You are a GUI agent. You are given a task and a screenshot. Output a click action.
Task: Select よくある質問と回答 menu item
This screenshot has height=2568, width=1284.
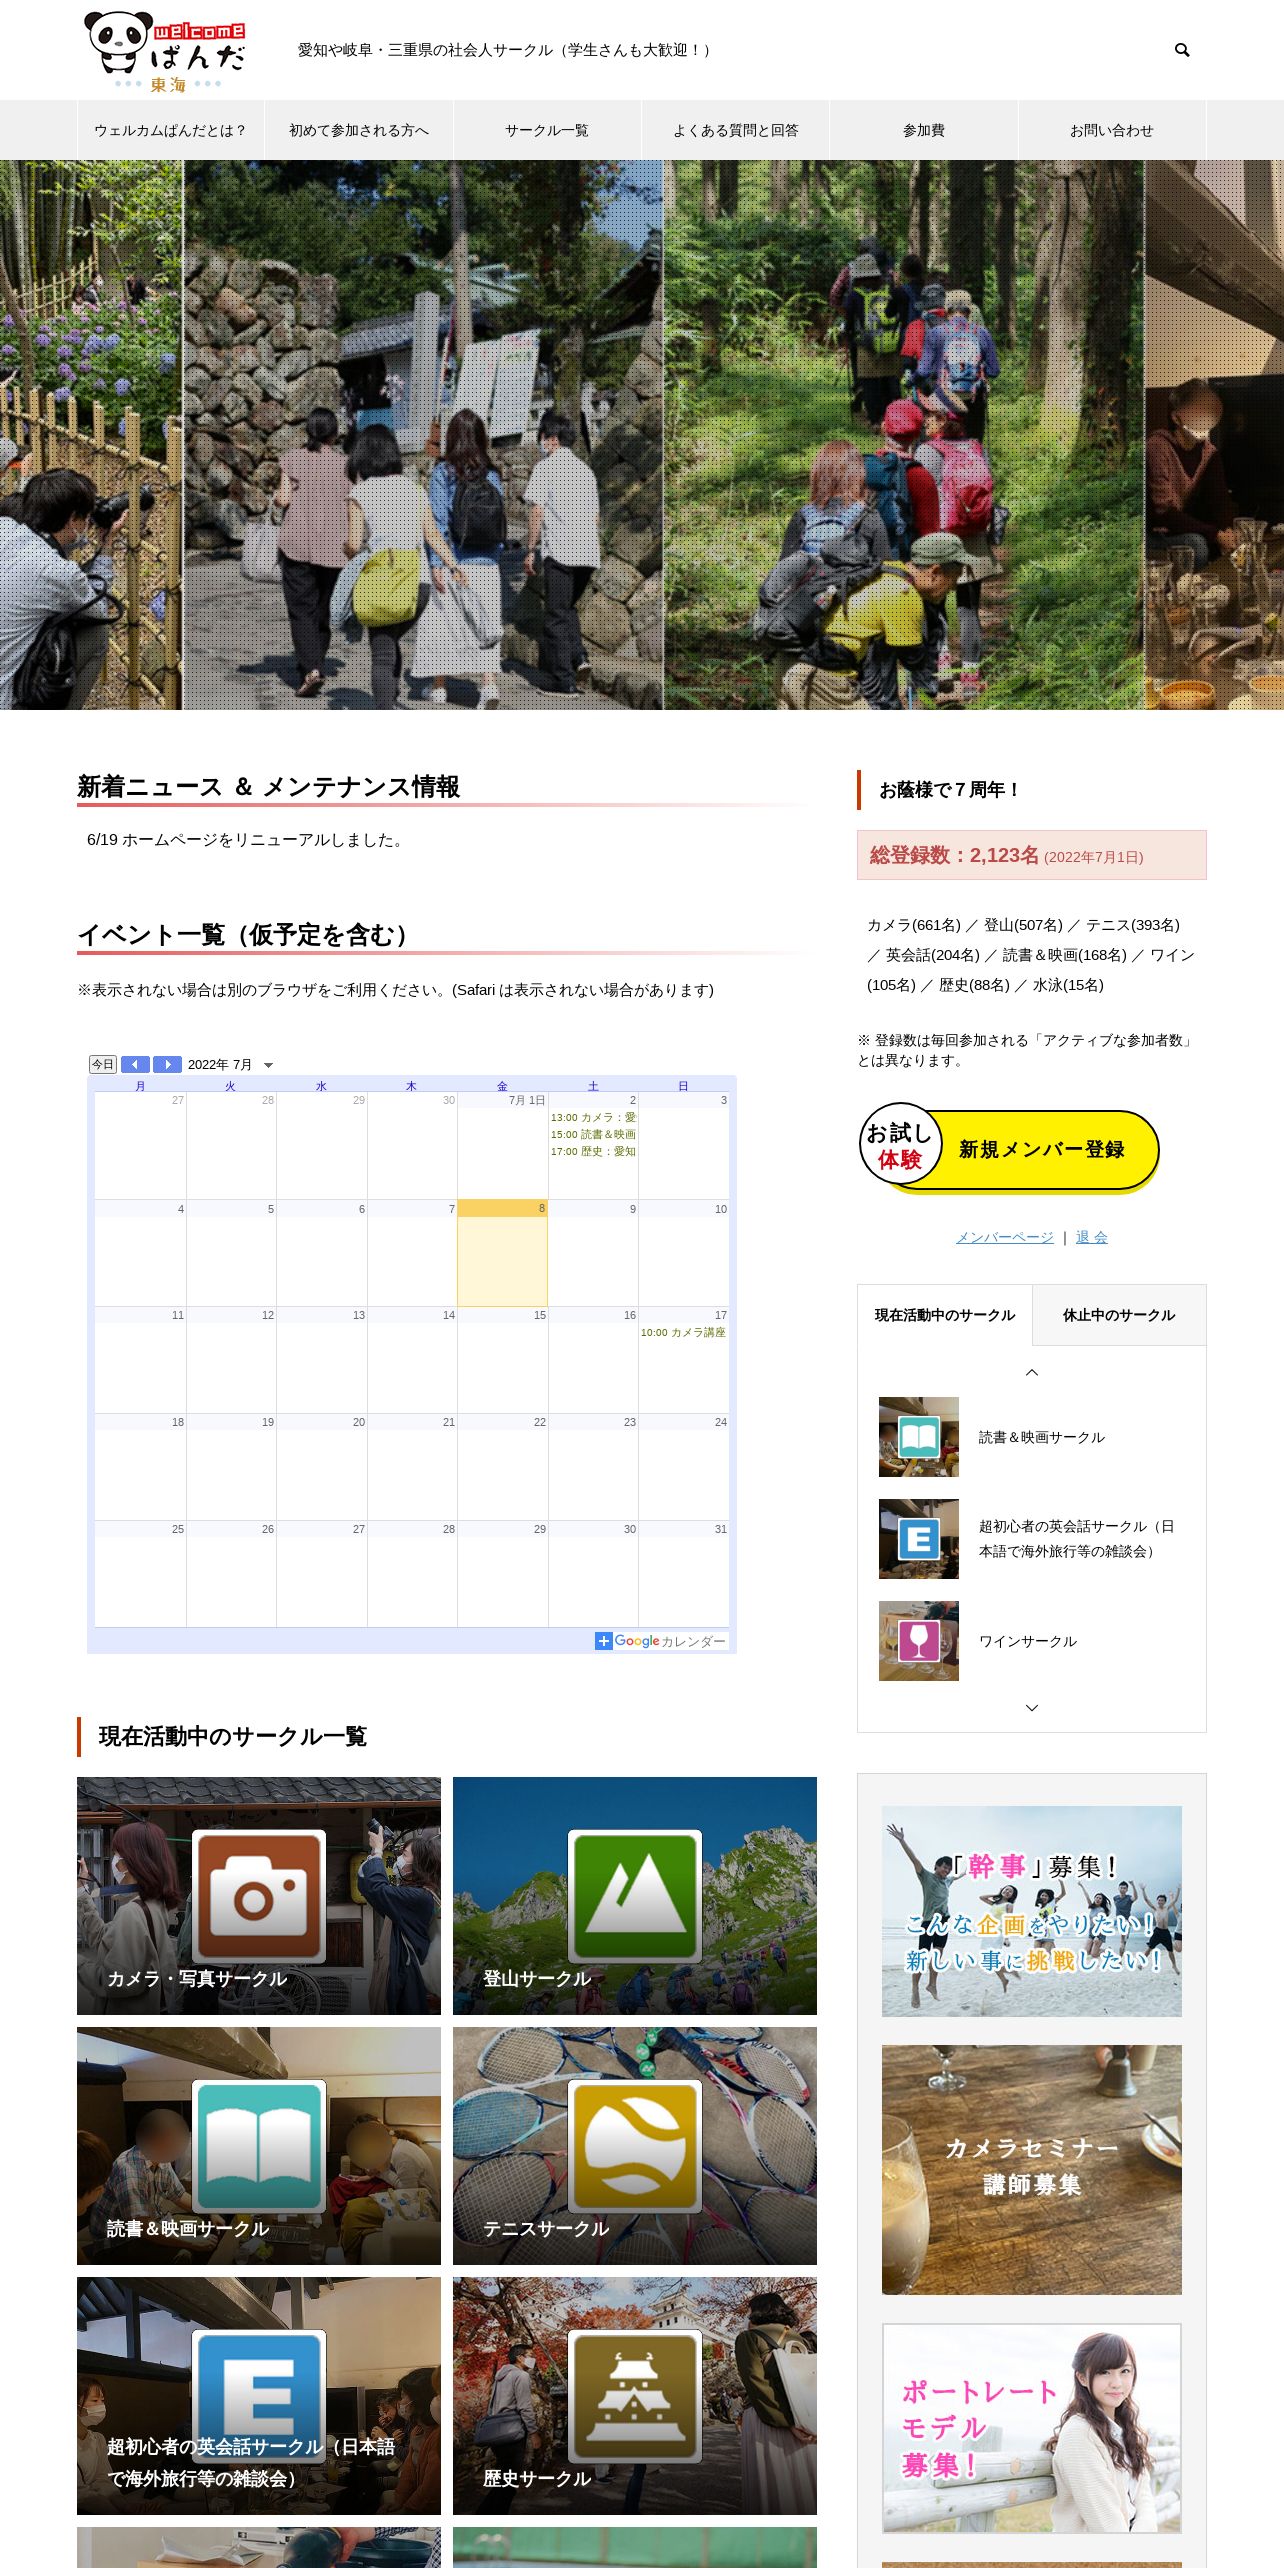click(736, 130)
